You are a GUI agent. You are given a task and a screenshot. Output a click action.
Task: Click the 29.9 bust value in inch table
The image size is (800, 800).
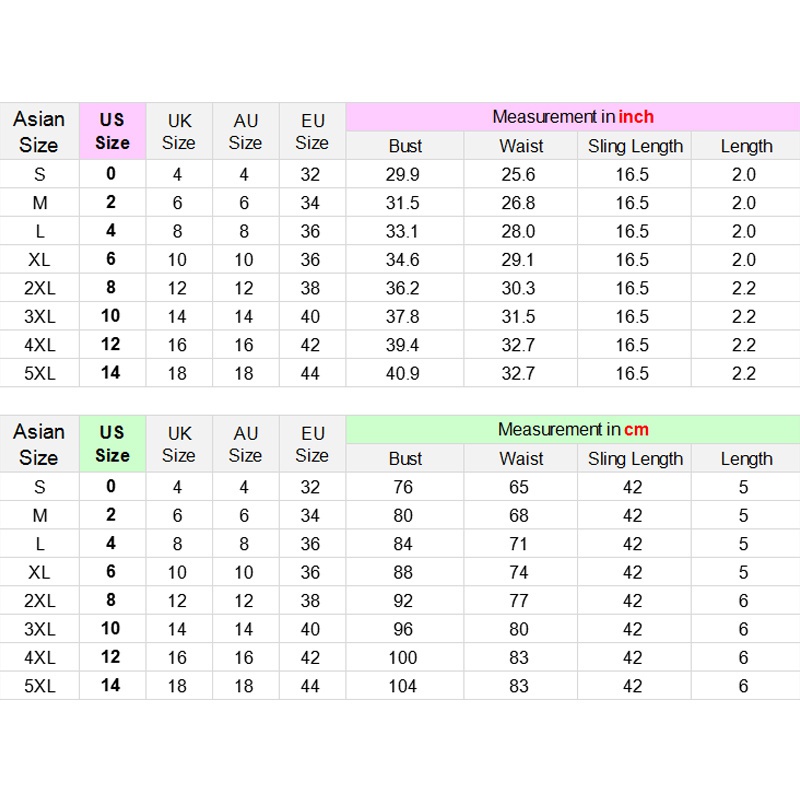pyautogui.click(x=403, y=174)
